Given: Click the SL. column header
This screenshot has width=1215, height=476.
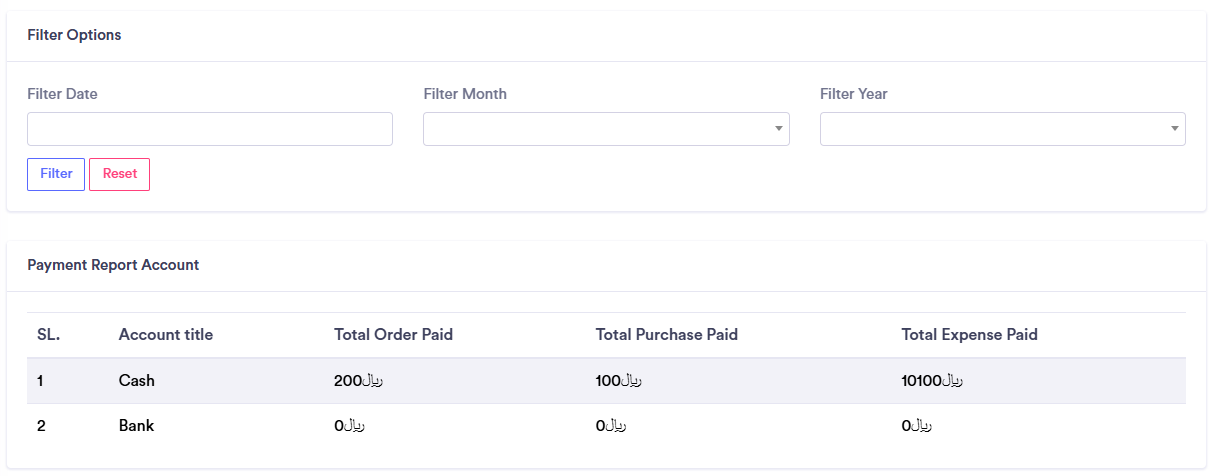Looking at the screenshot, I should (48, 335).
